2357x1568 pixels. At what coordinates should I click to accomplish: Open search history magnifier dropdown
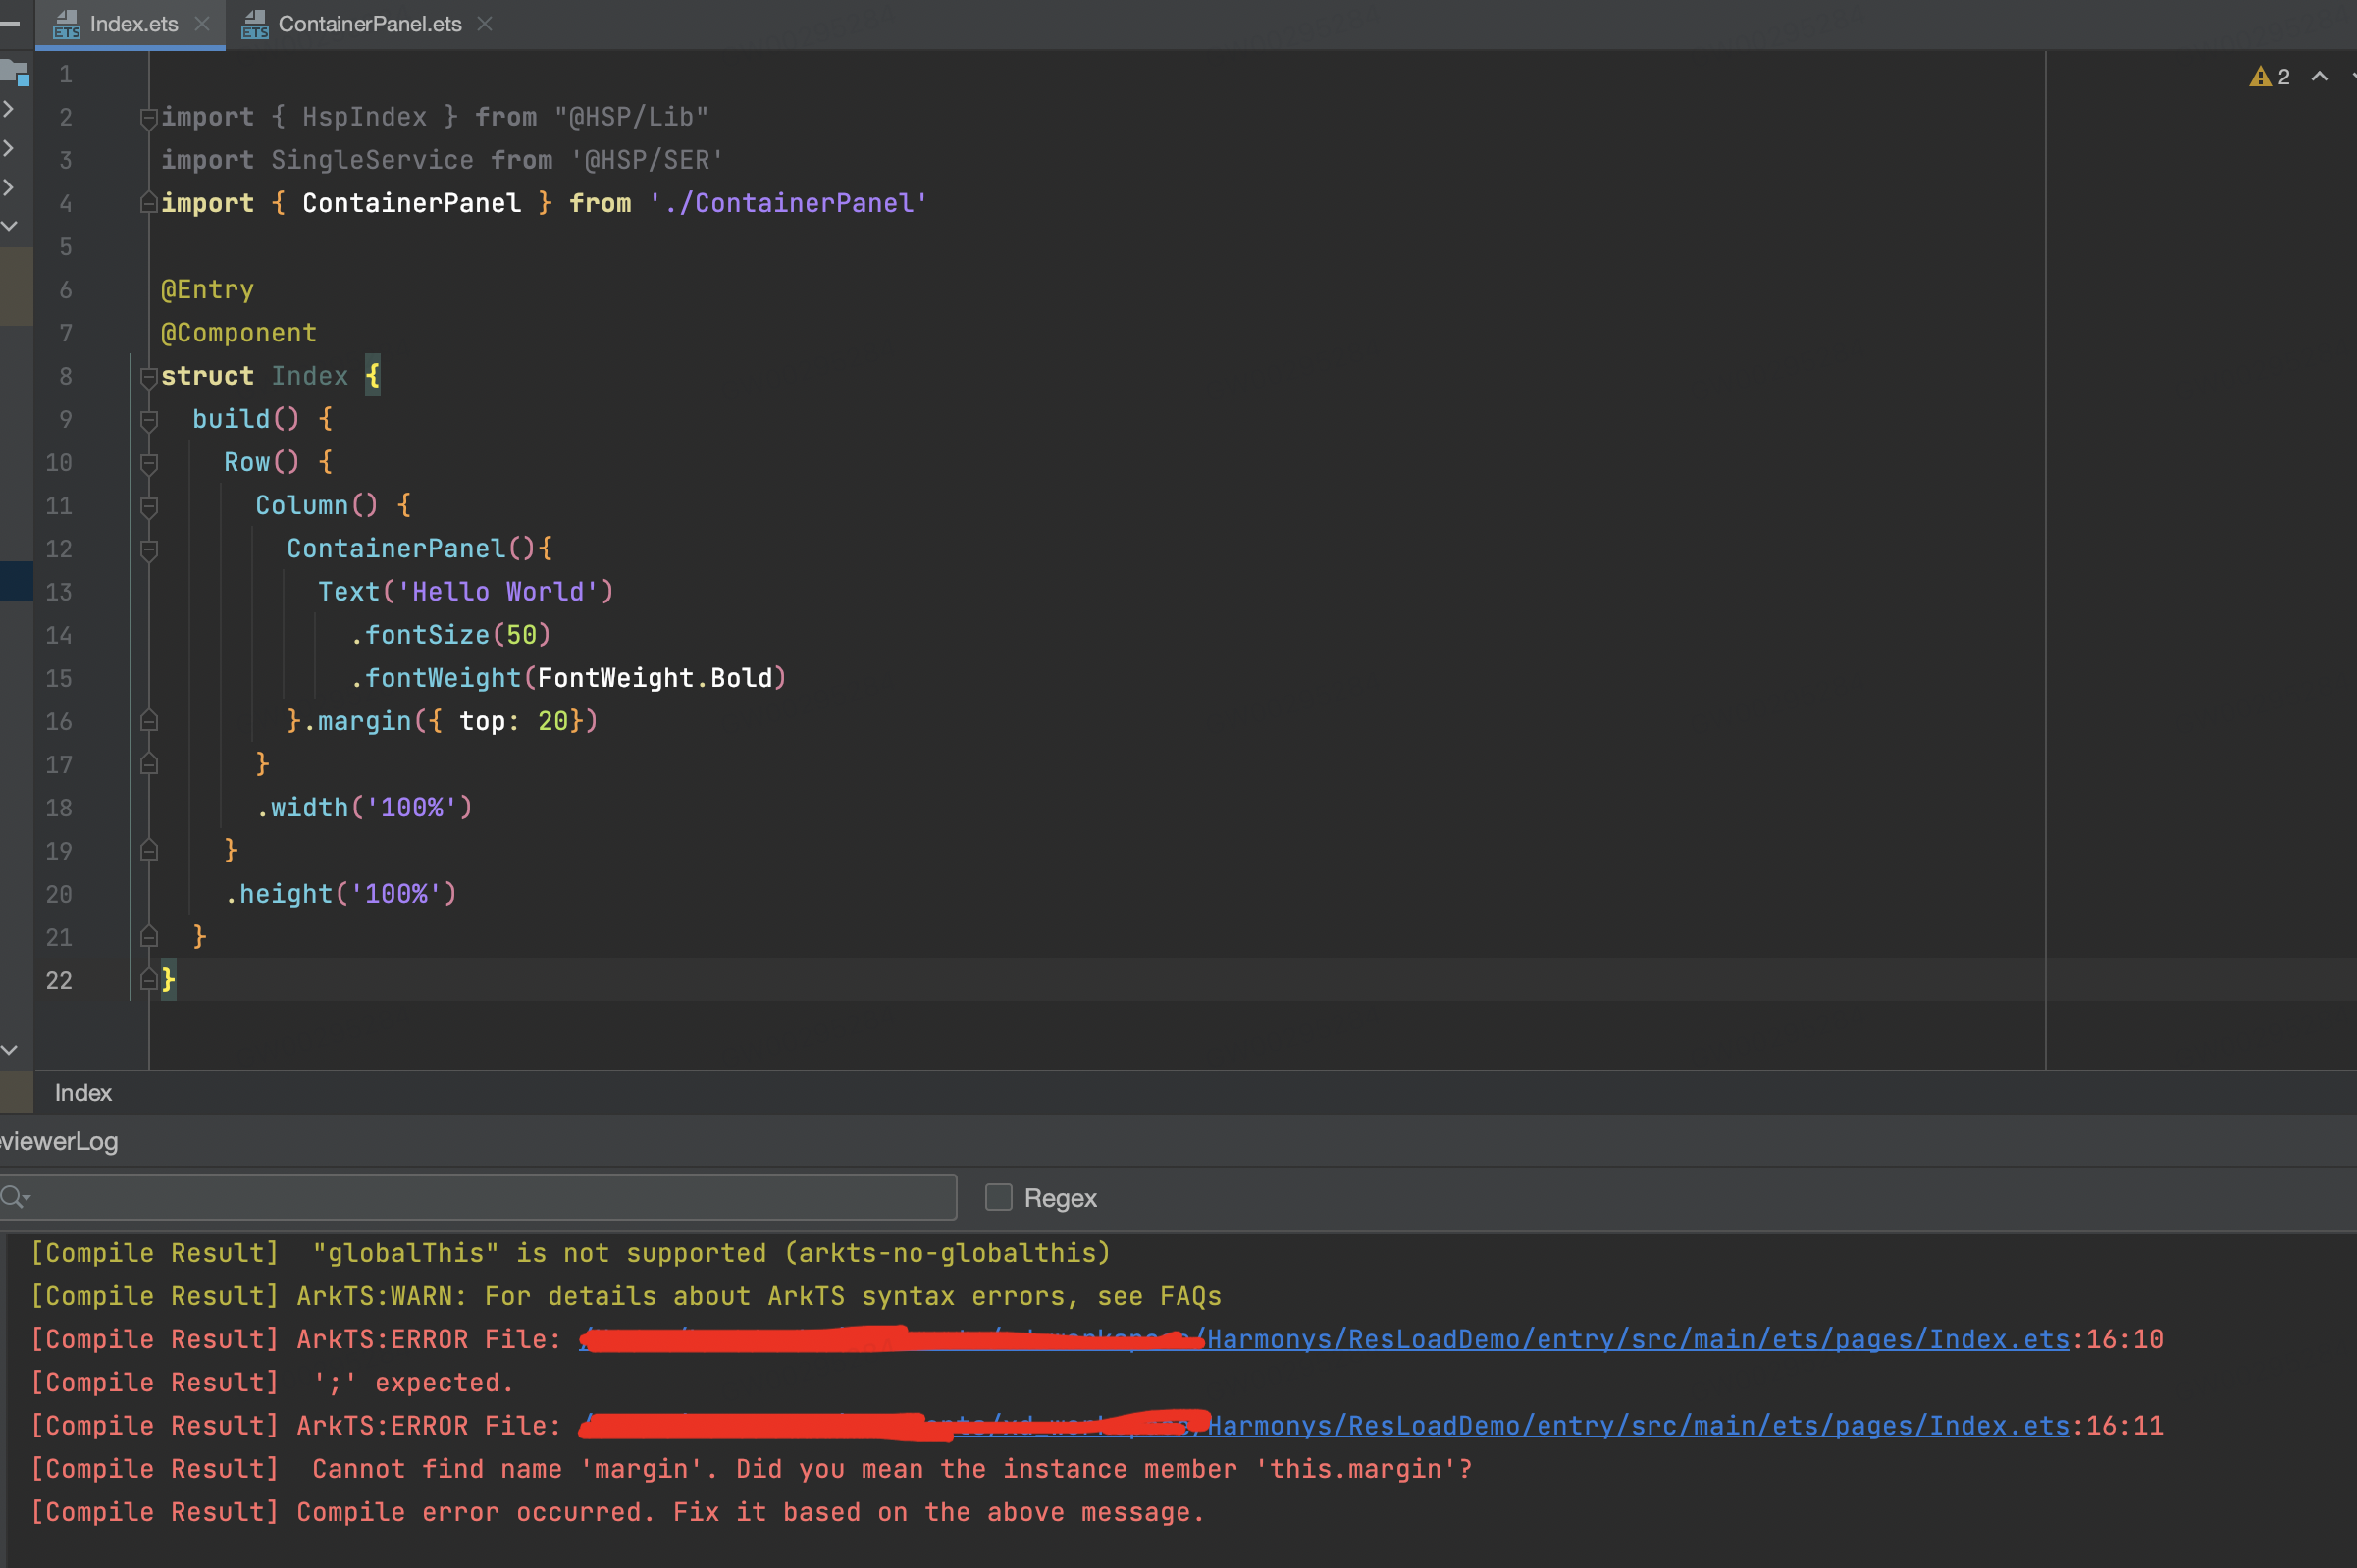click(x=15, y=1197)
